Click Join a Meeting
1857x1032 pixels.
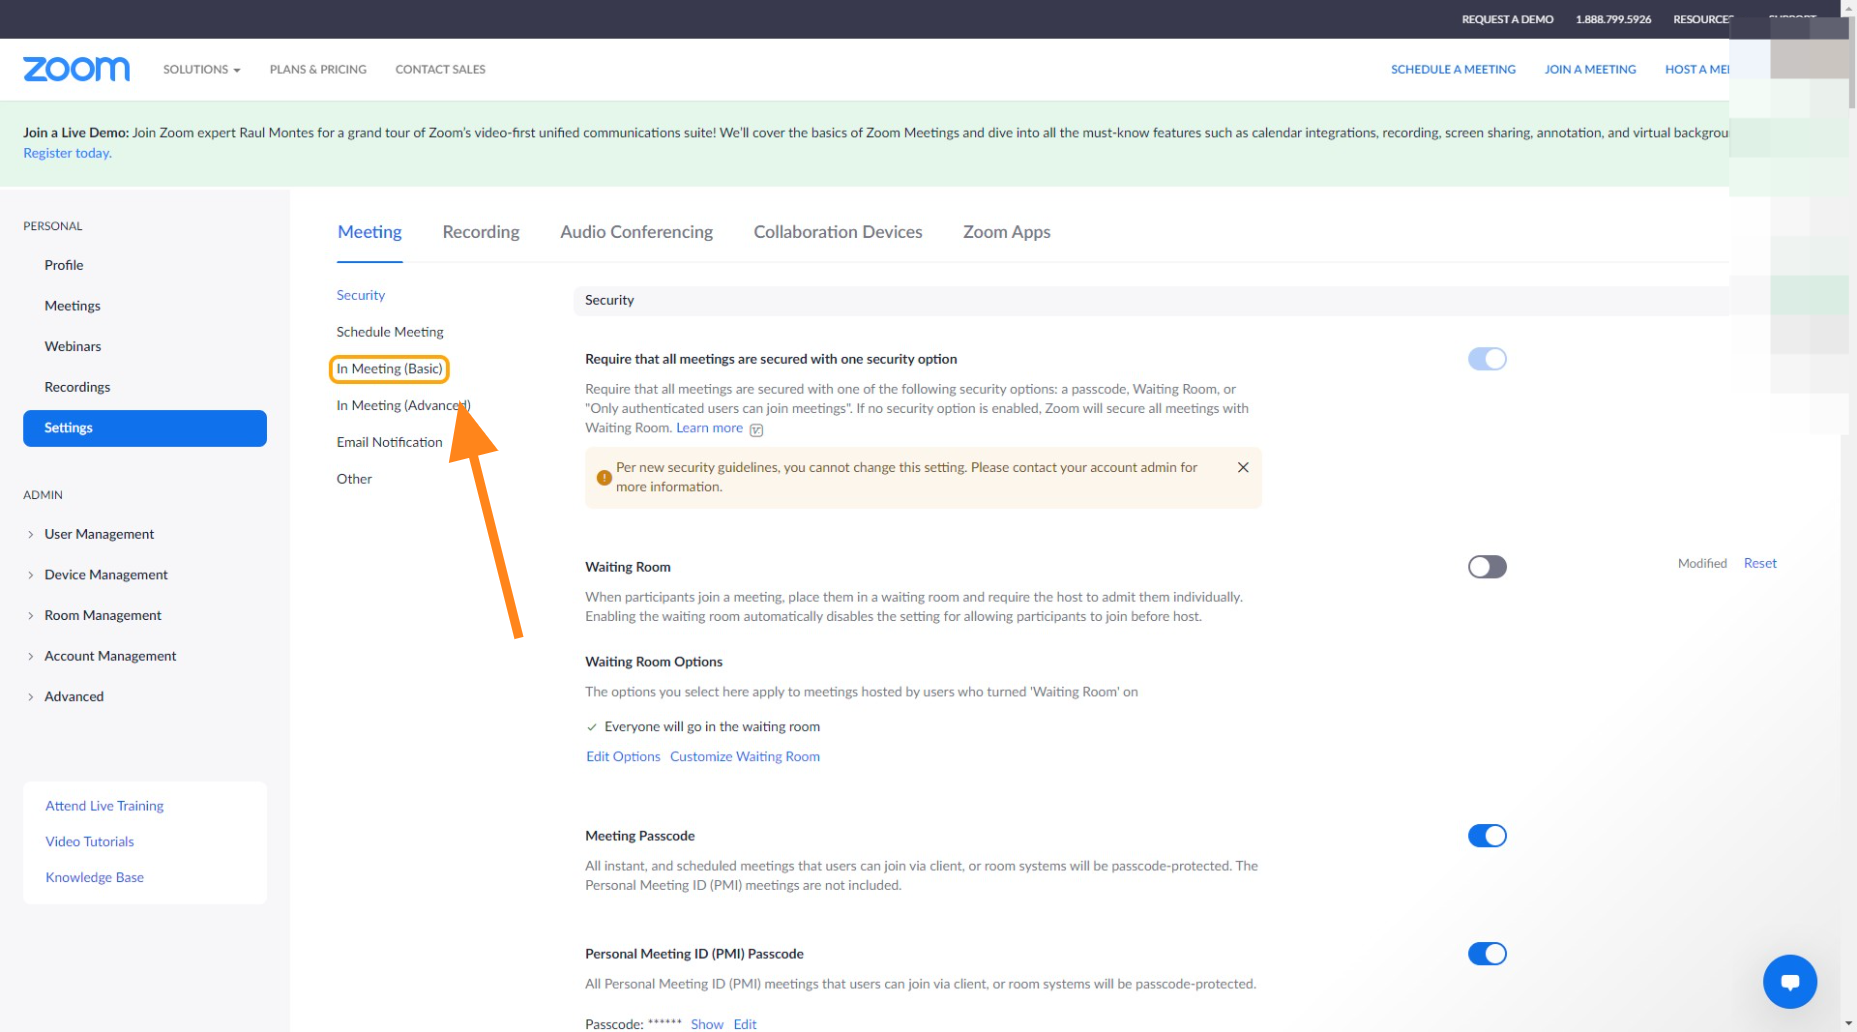[1589, 69]
